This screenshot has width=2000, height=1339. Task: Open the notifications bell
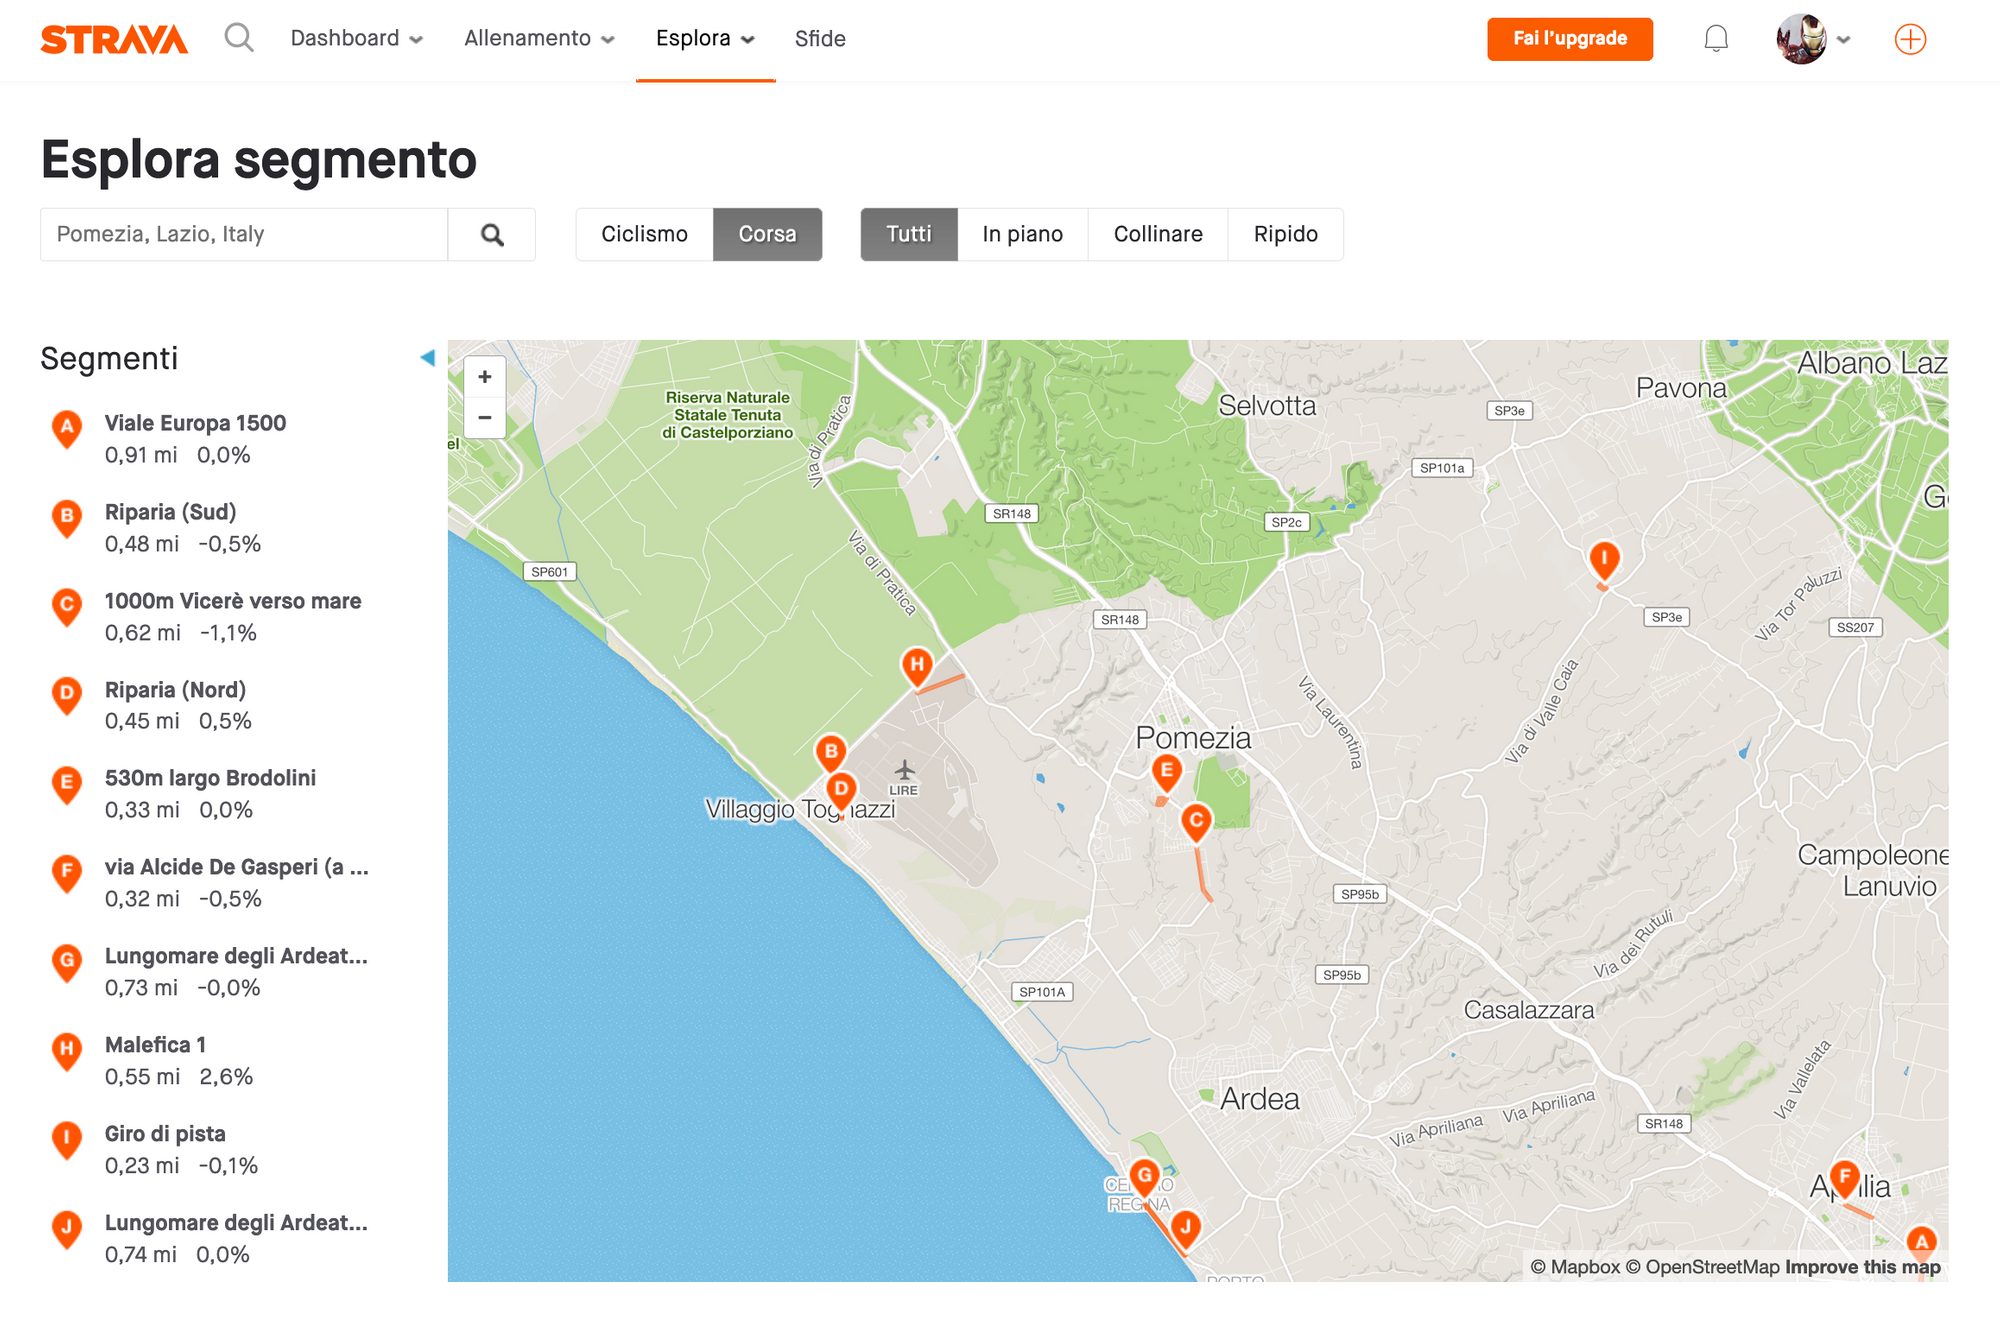(1716, 39)
